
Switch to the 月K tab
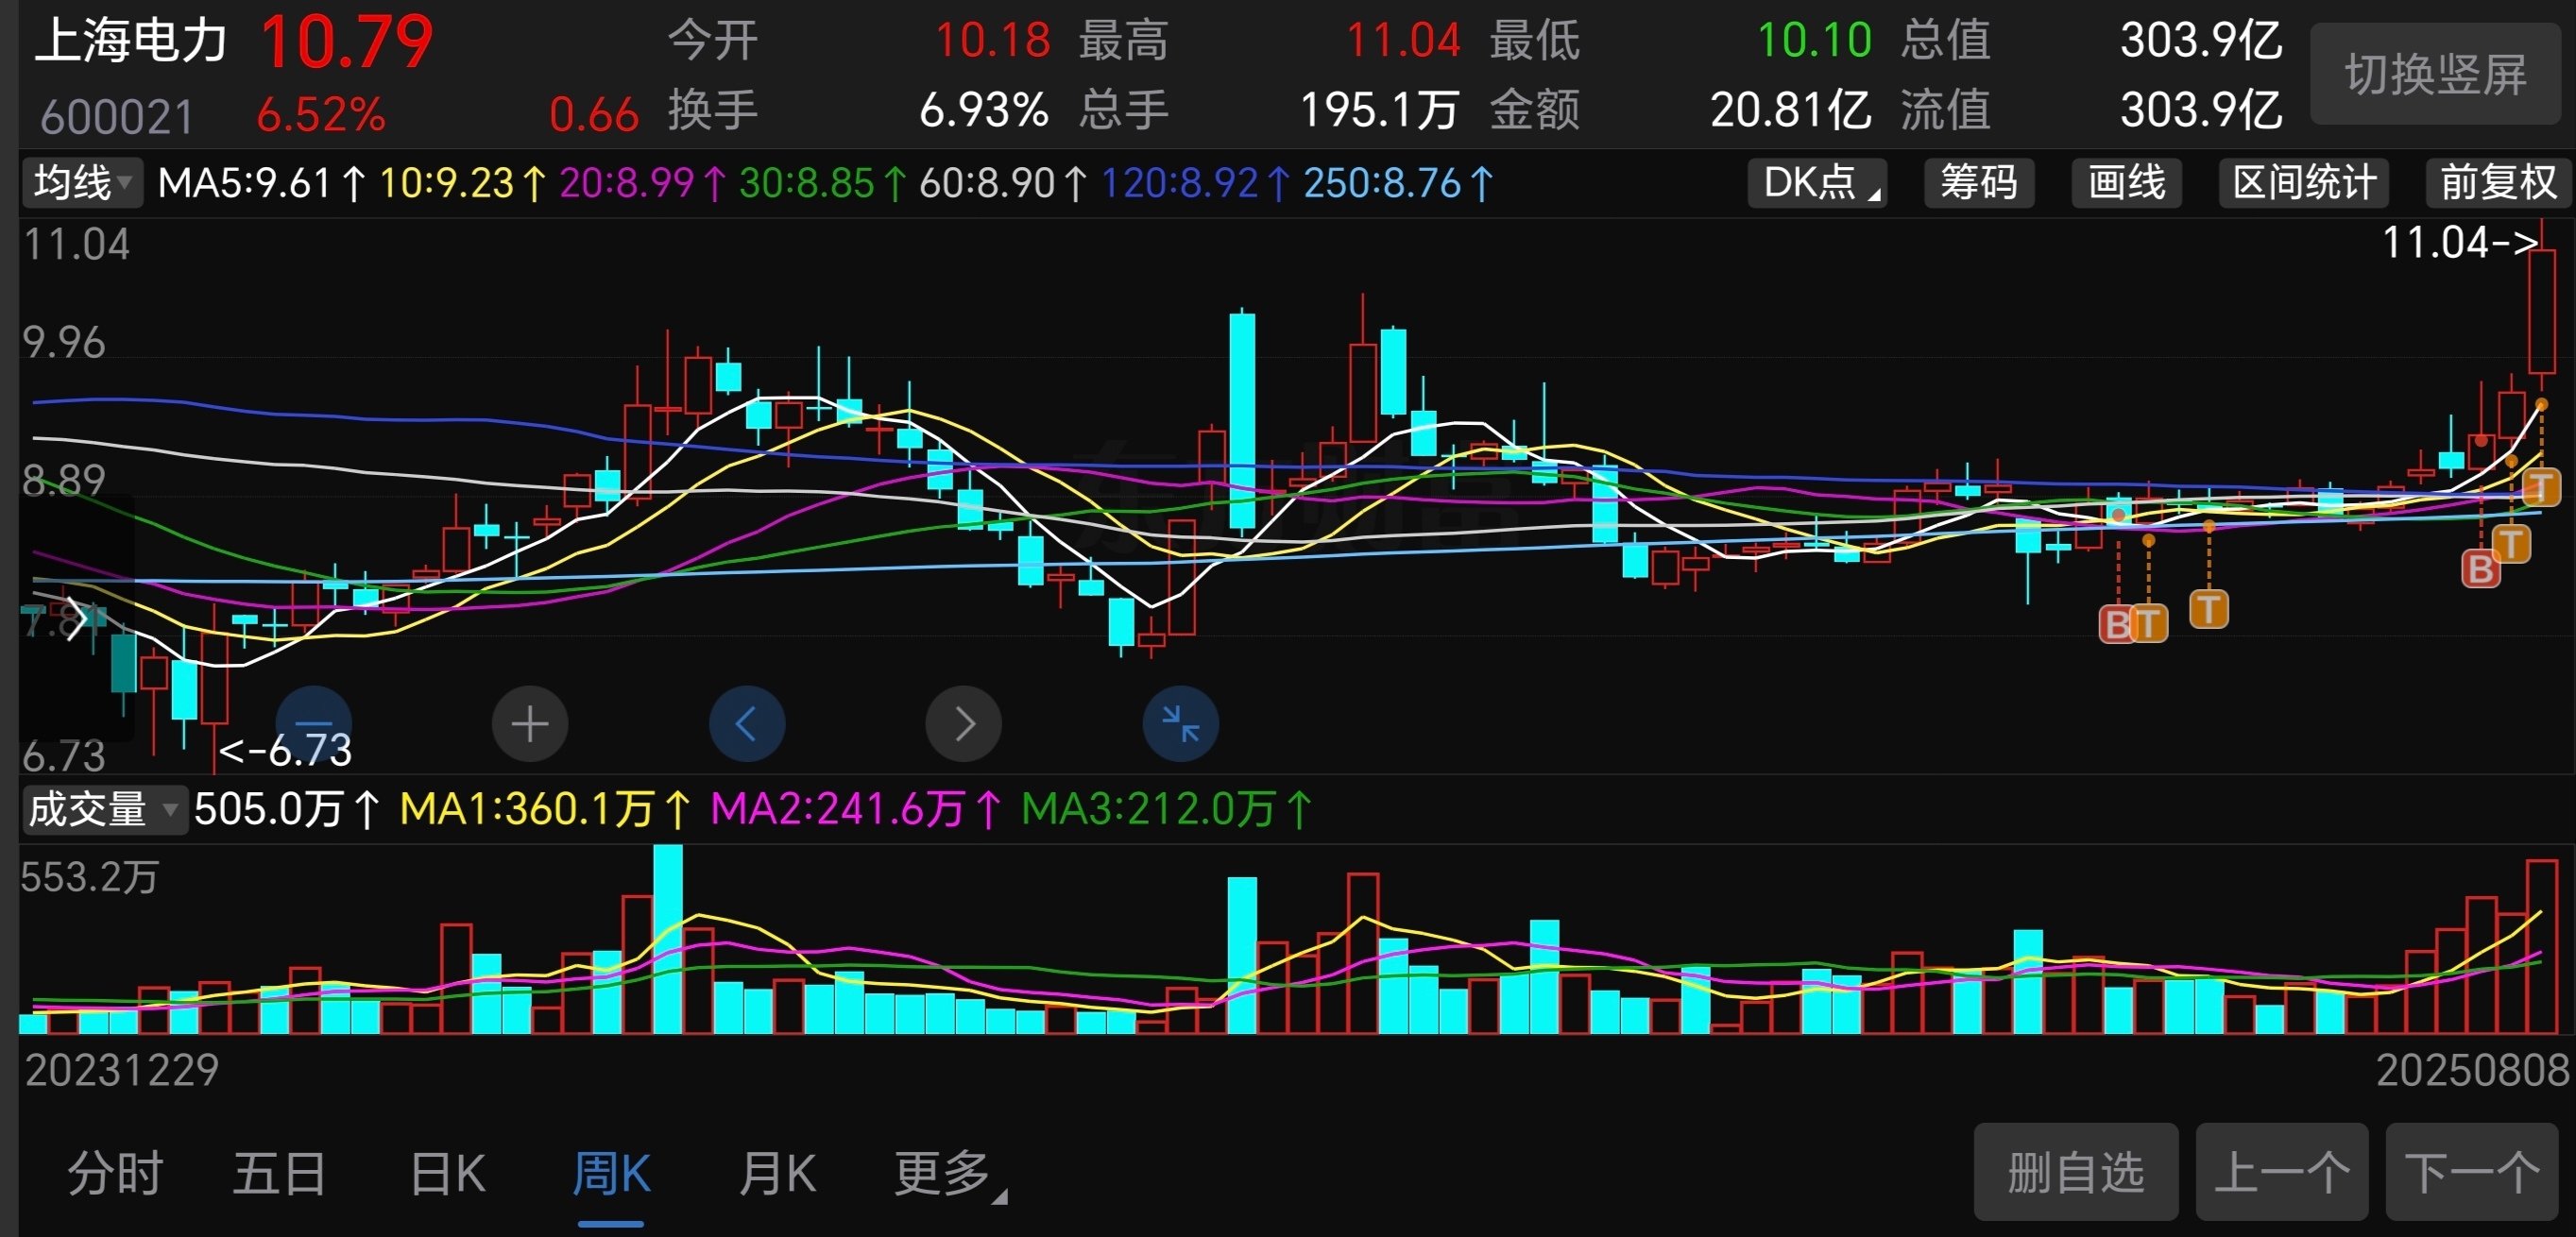(x=778, y=1173)
